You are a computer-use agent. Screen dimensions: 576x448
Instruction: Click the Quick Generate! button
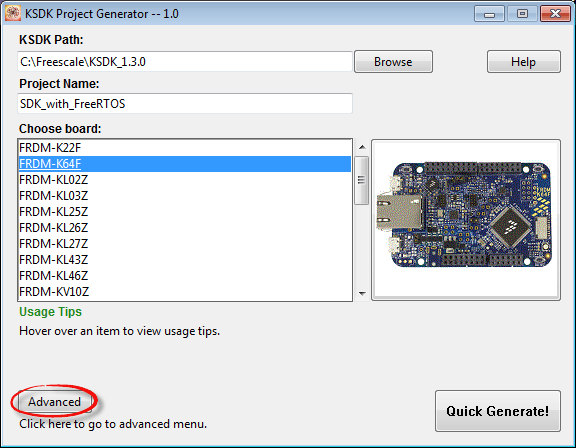pyautogui.click(x=498, y=411)
